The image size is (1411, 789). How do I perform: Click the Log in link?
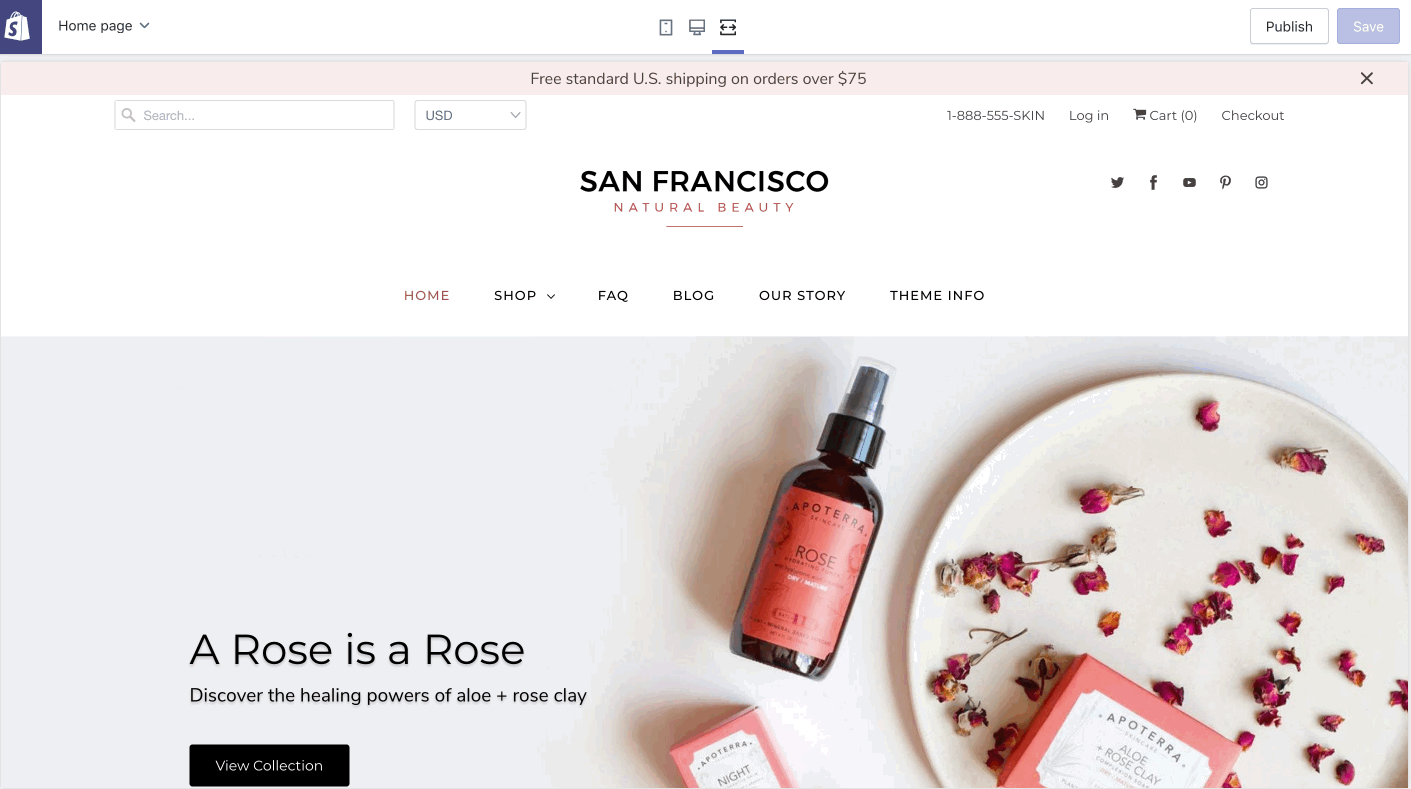[x=1088, y=115]
